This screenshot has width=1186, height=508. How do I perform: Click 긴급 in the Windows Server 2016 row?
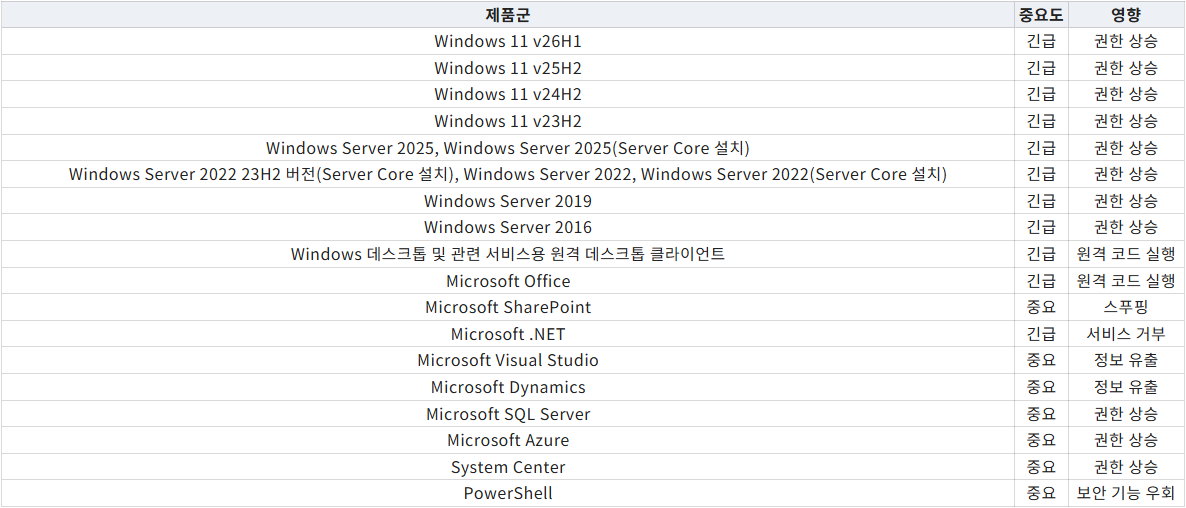pos(1041,227)
